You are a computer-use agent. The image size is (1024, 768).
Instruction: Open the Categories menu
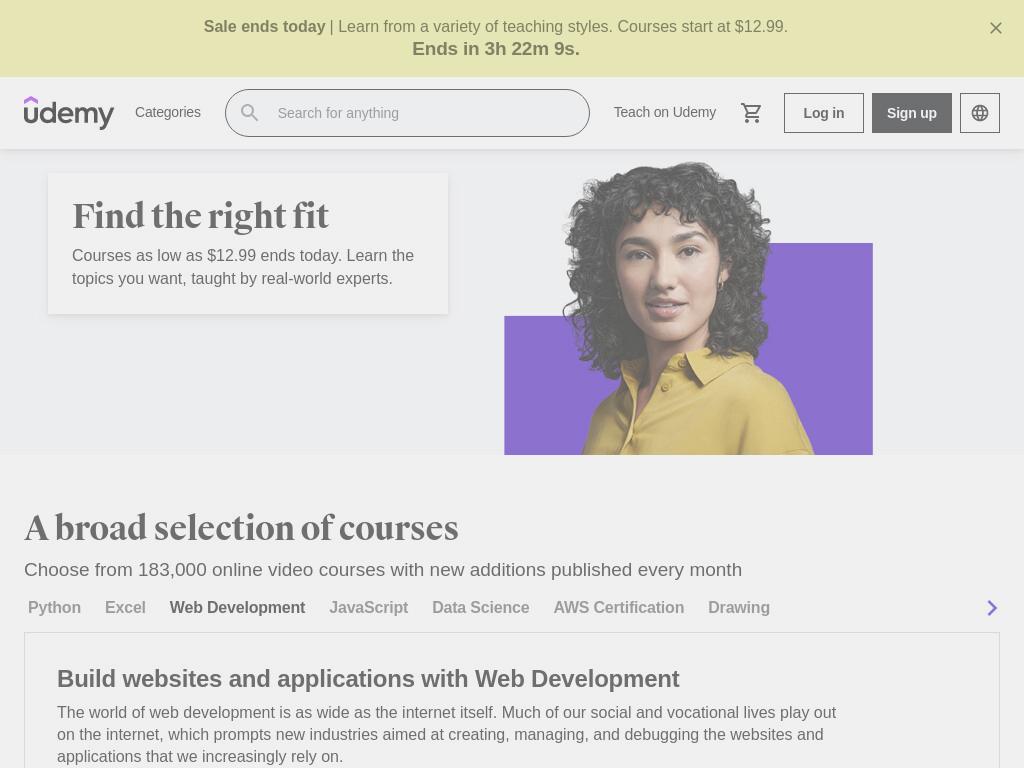pyautogui.click(x=168, y=112)
